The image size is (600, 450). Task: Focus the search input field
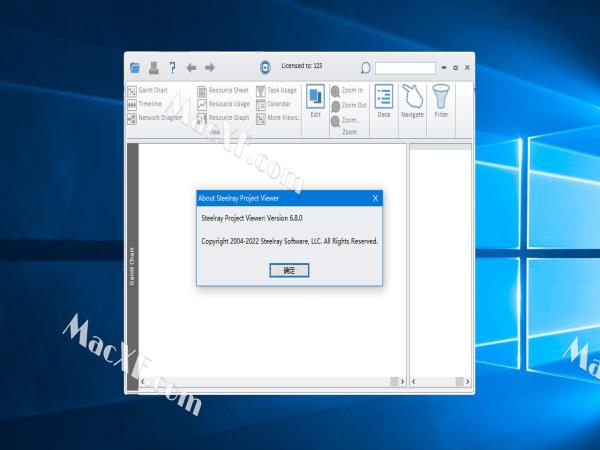click(x=405, y=68)
